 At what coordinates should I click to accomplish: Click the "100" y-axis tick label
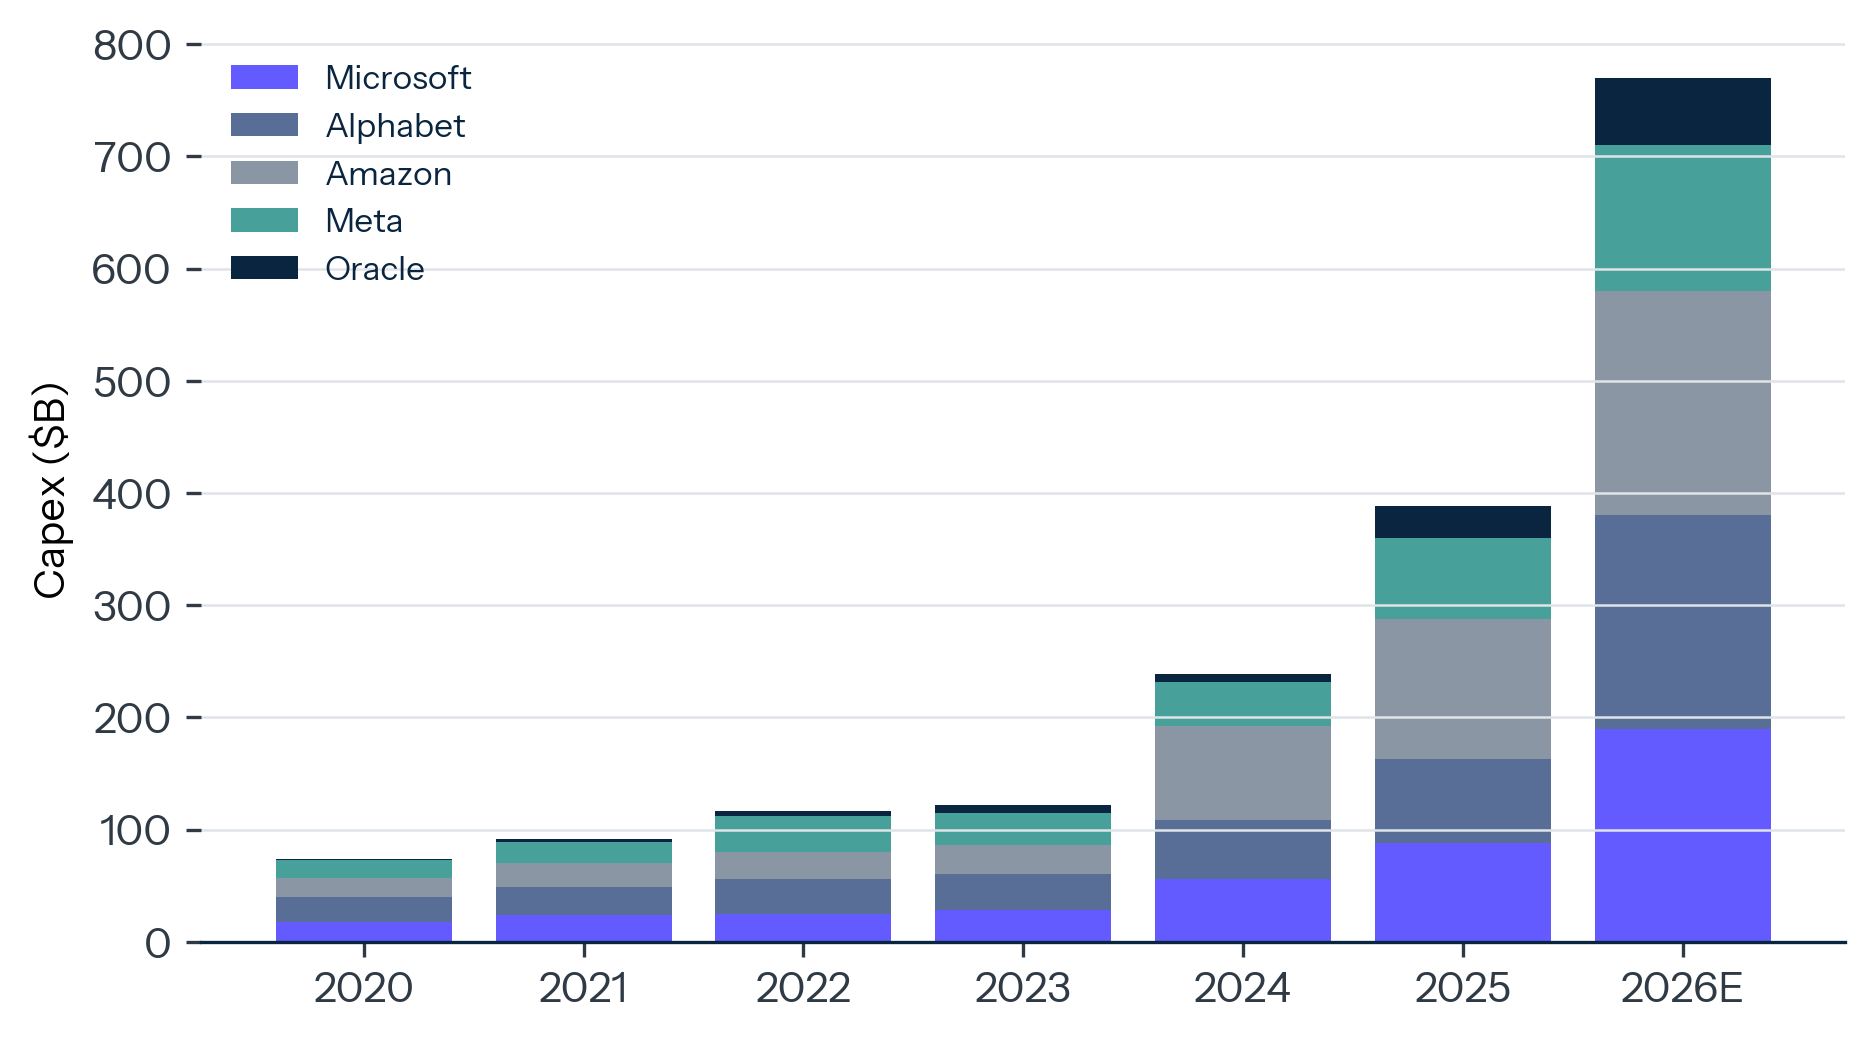[135, 830]
